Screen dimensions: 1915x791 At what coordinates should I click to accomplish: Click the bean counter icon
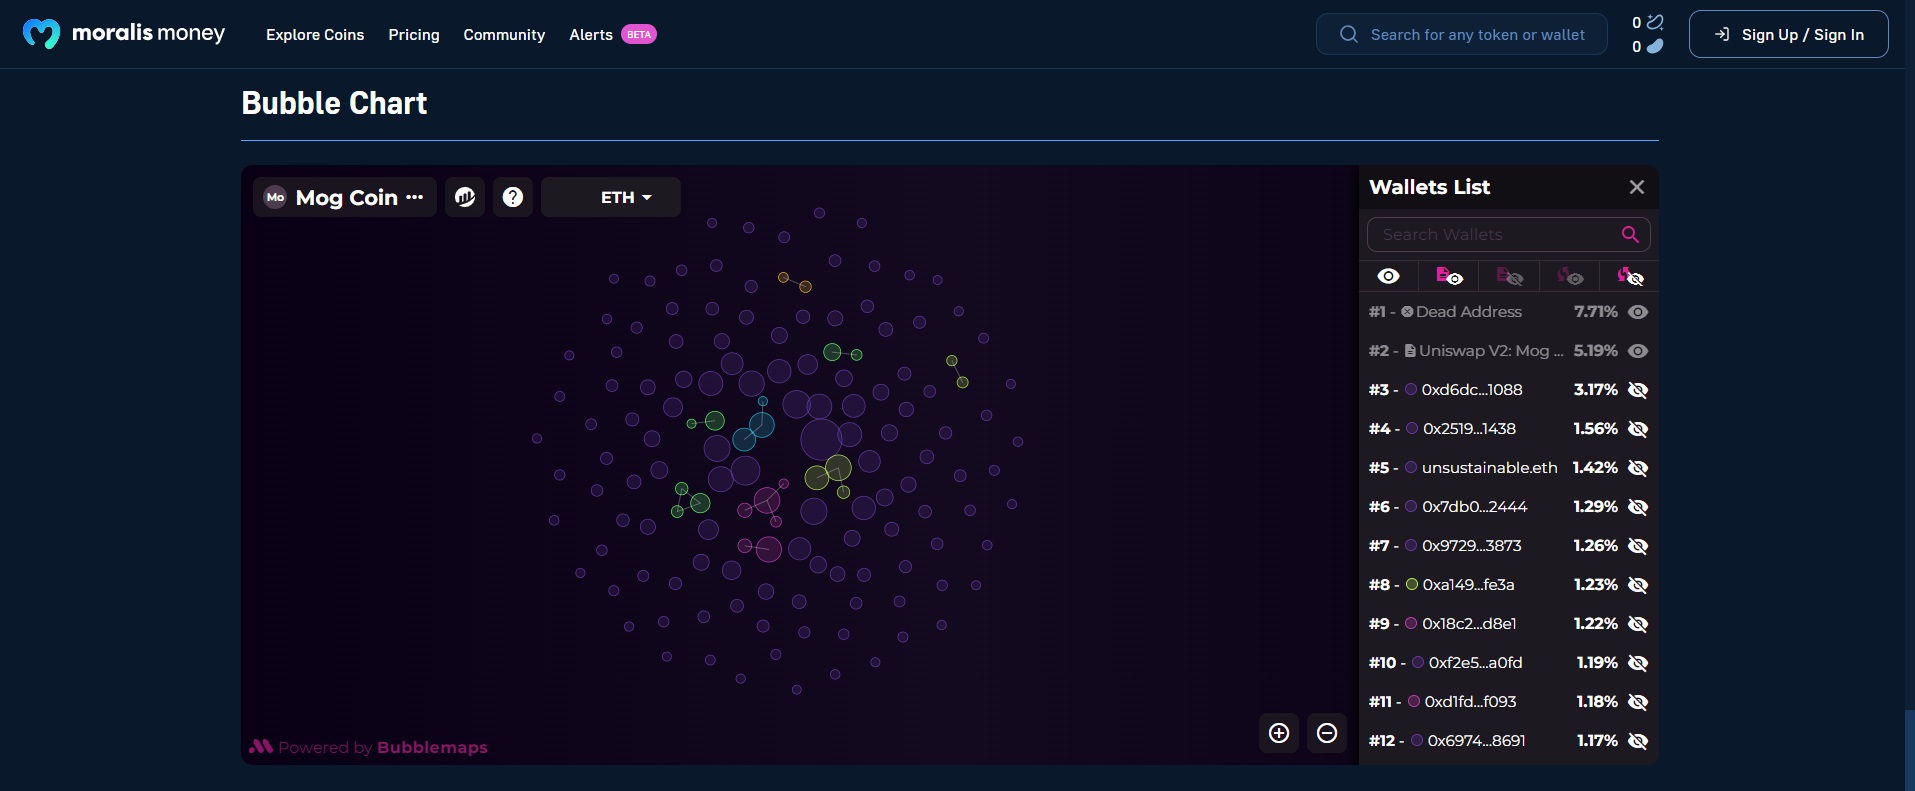click(x=1655, y=46)
